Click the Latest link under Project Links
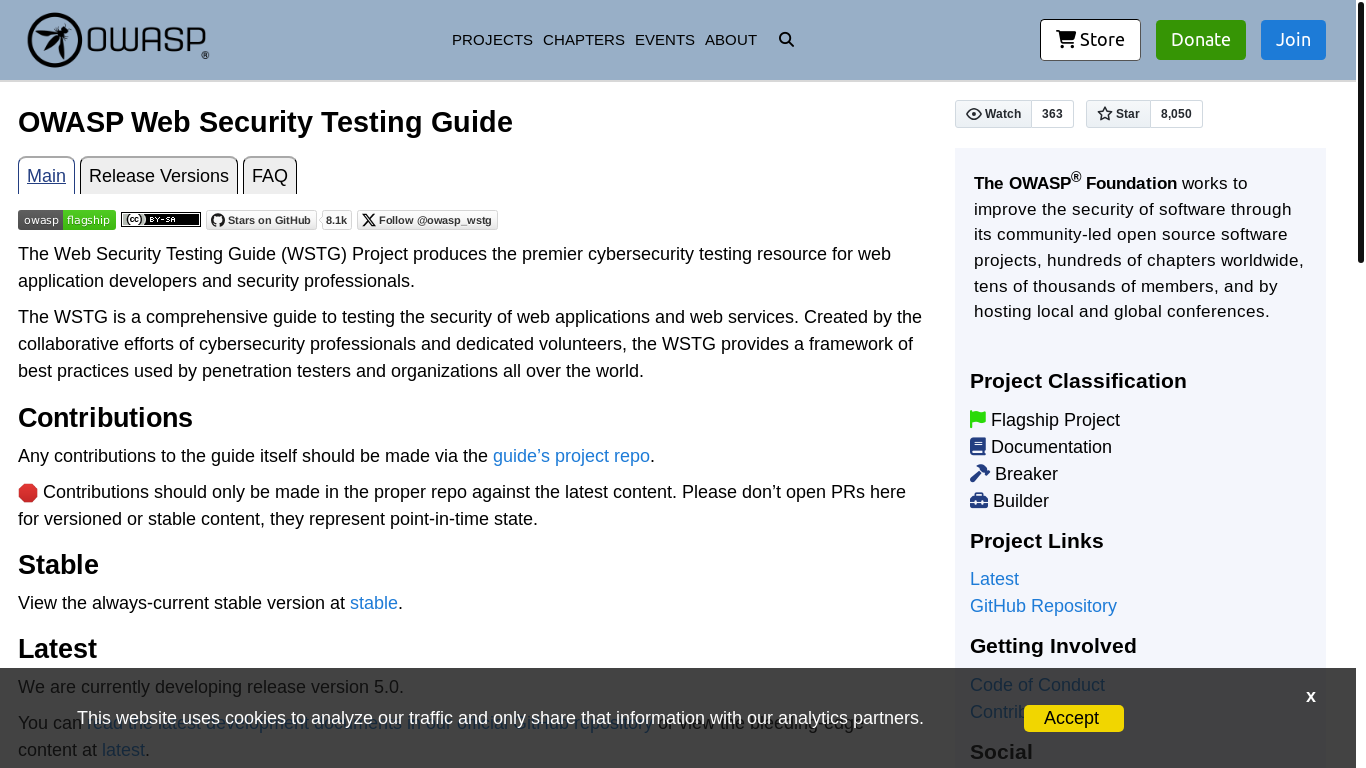Image resolution: width=1366 pixels, height=768 pixels. [994, 579]
